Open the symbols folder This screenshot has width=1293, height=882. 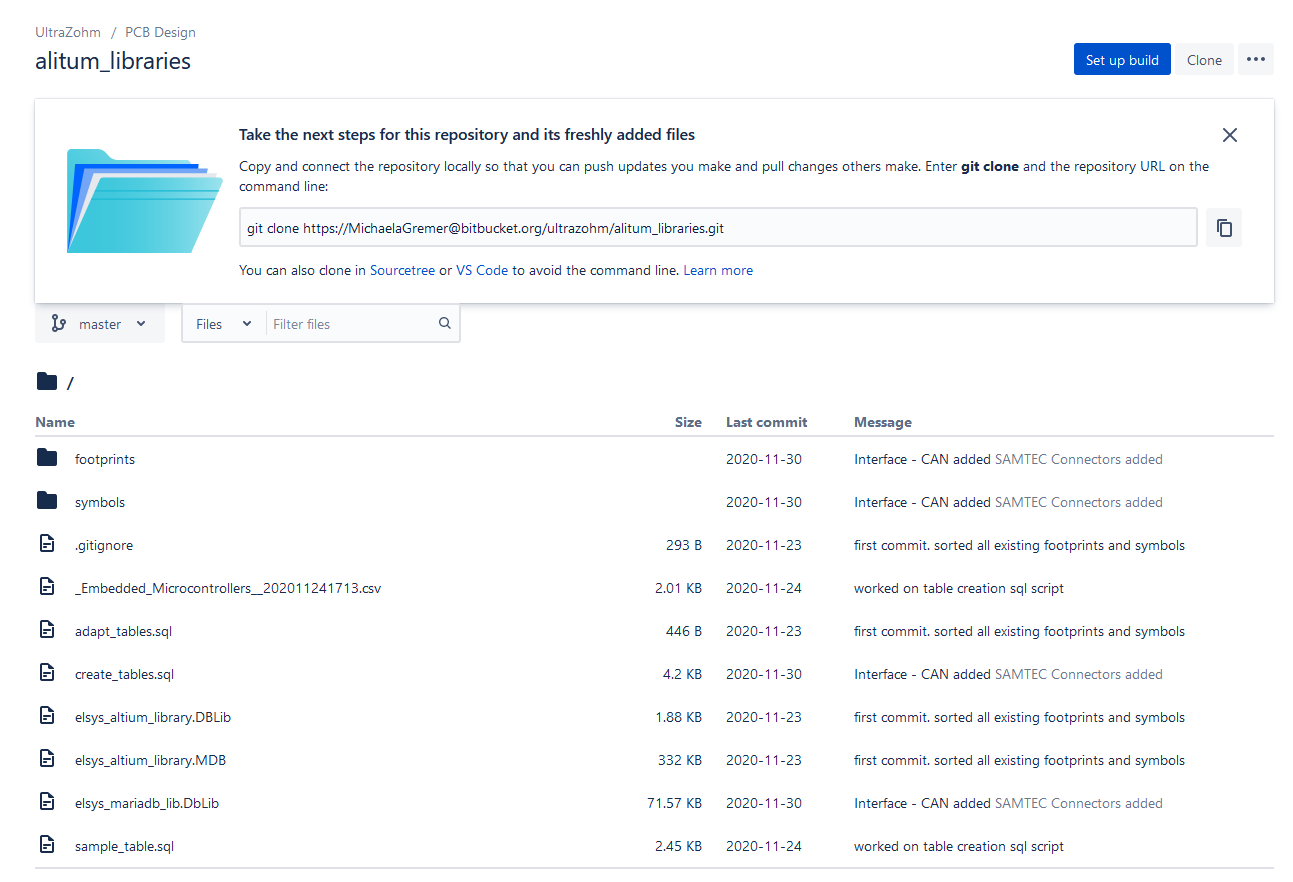pos(100,502)
